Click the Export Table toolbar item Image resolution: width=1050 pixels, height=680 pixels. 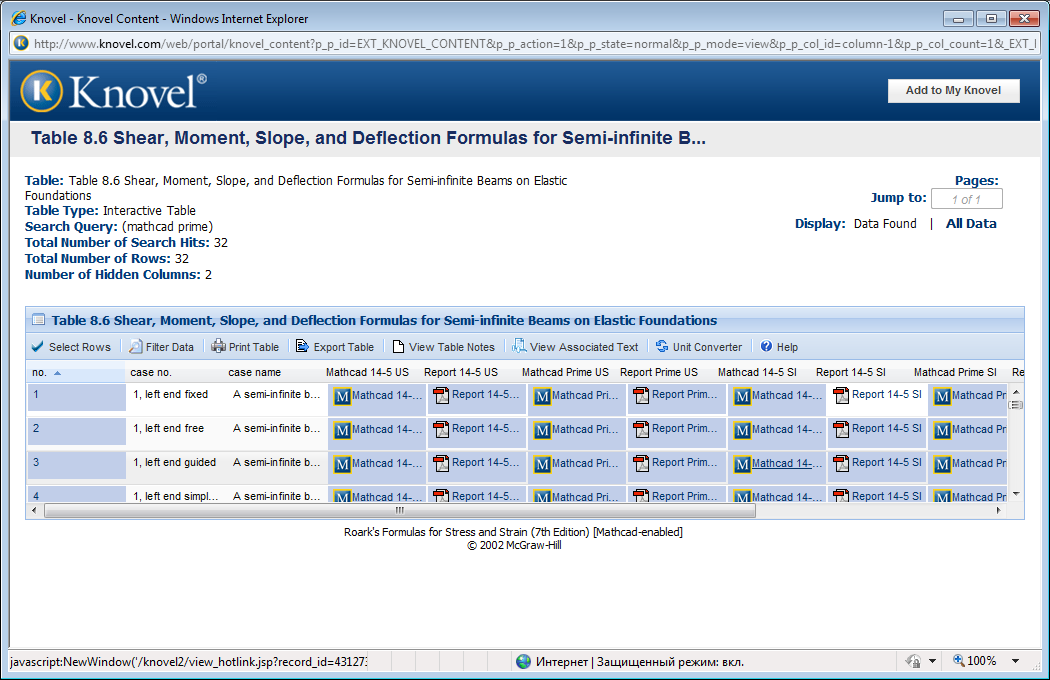point(335,346)
